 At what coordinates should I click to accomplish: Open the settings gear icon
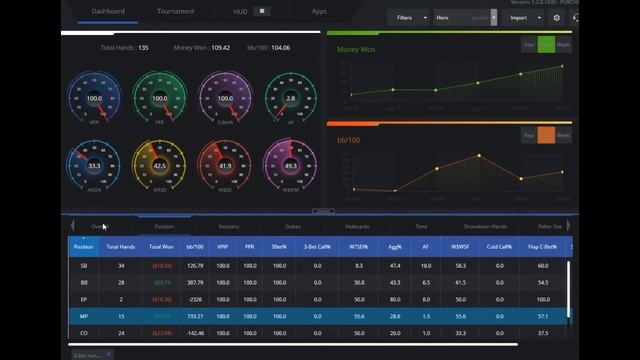556,18
